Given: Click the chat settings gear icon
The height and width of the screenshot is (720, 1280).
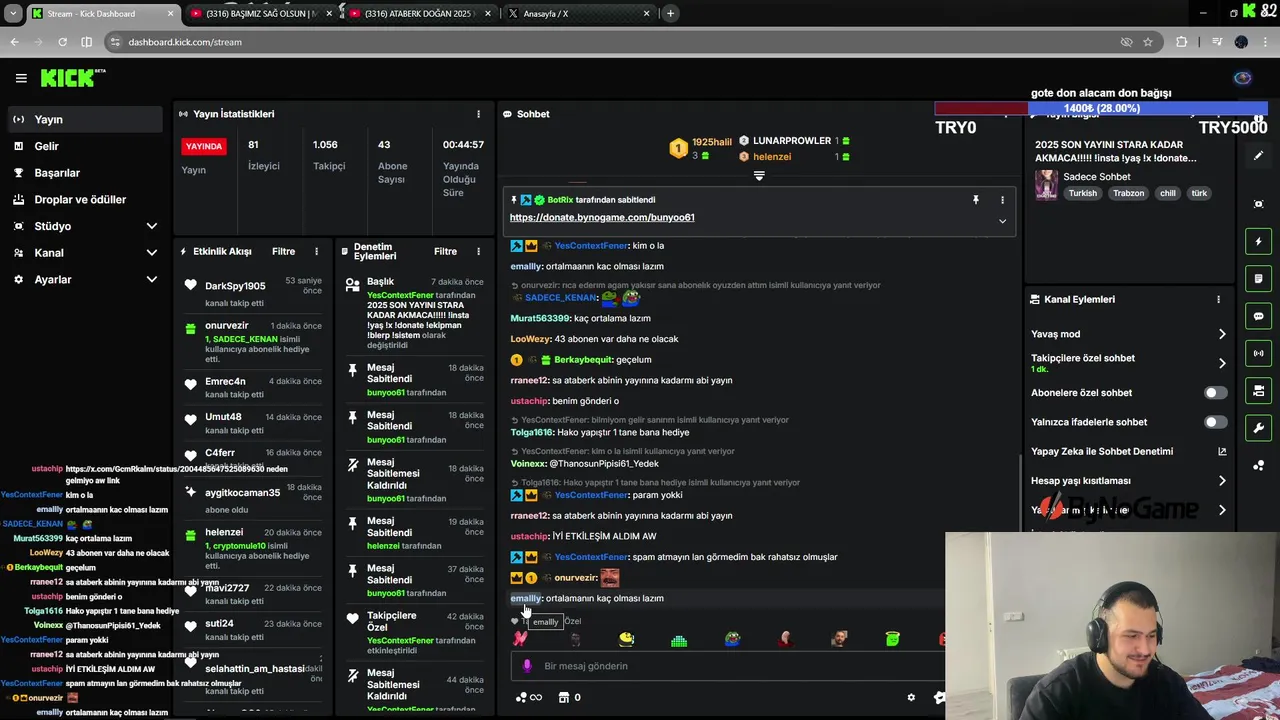Looking at the screenshot, I should pyautogui.click(x=911, y=698).
